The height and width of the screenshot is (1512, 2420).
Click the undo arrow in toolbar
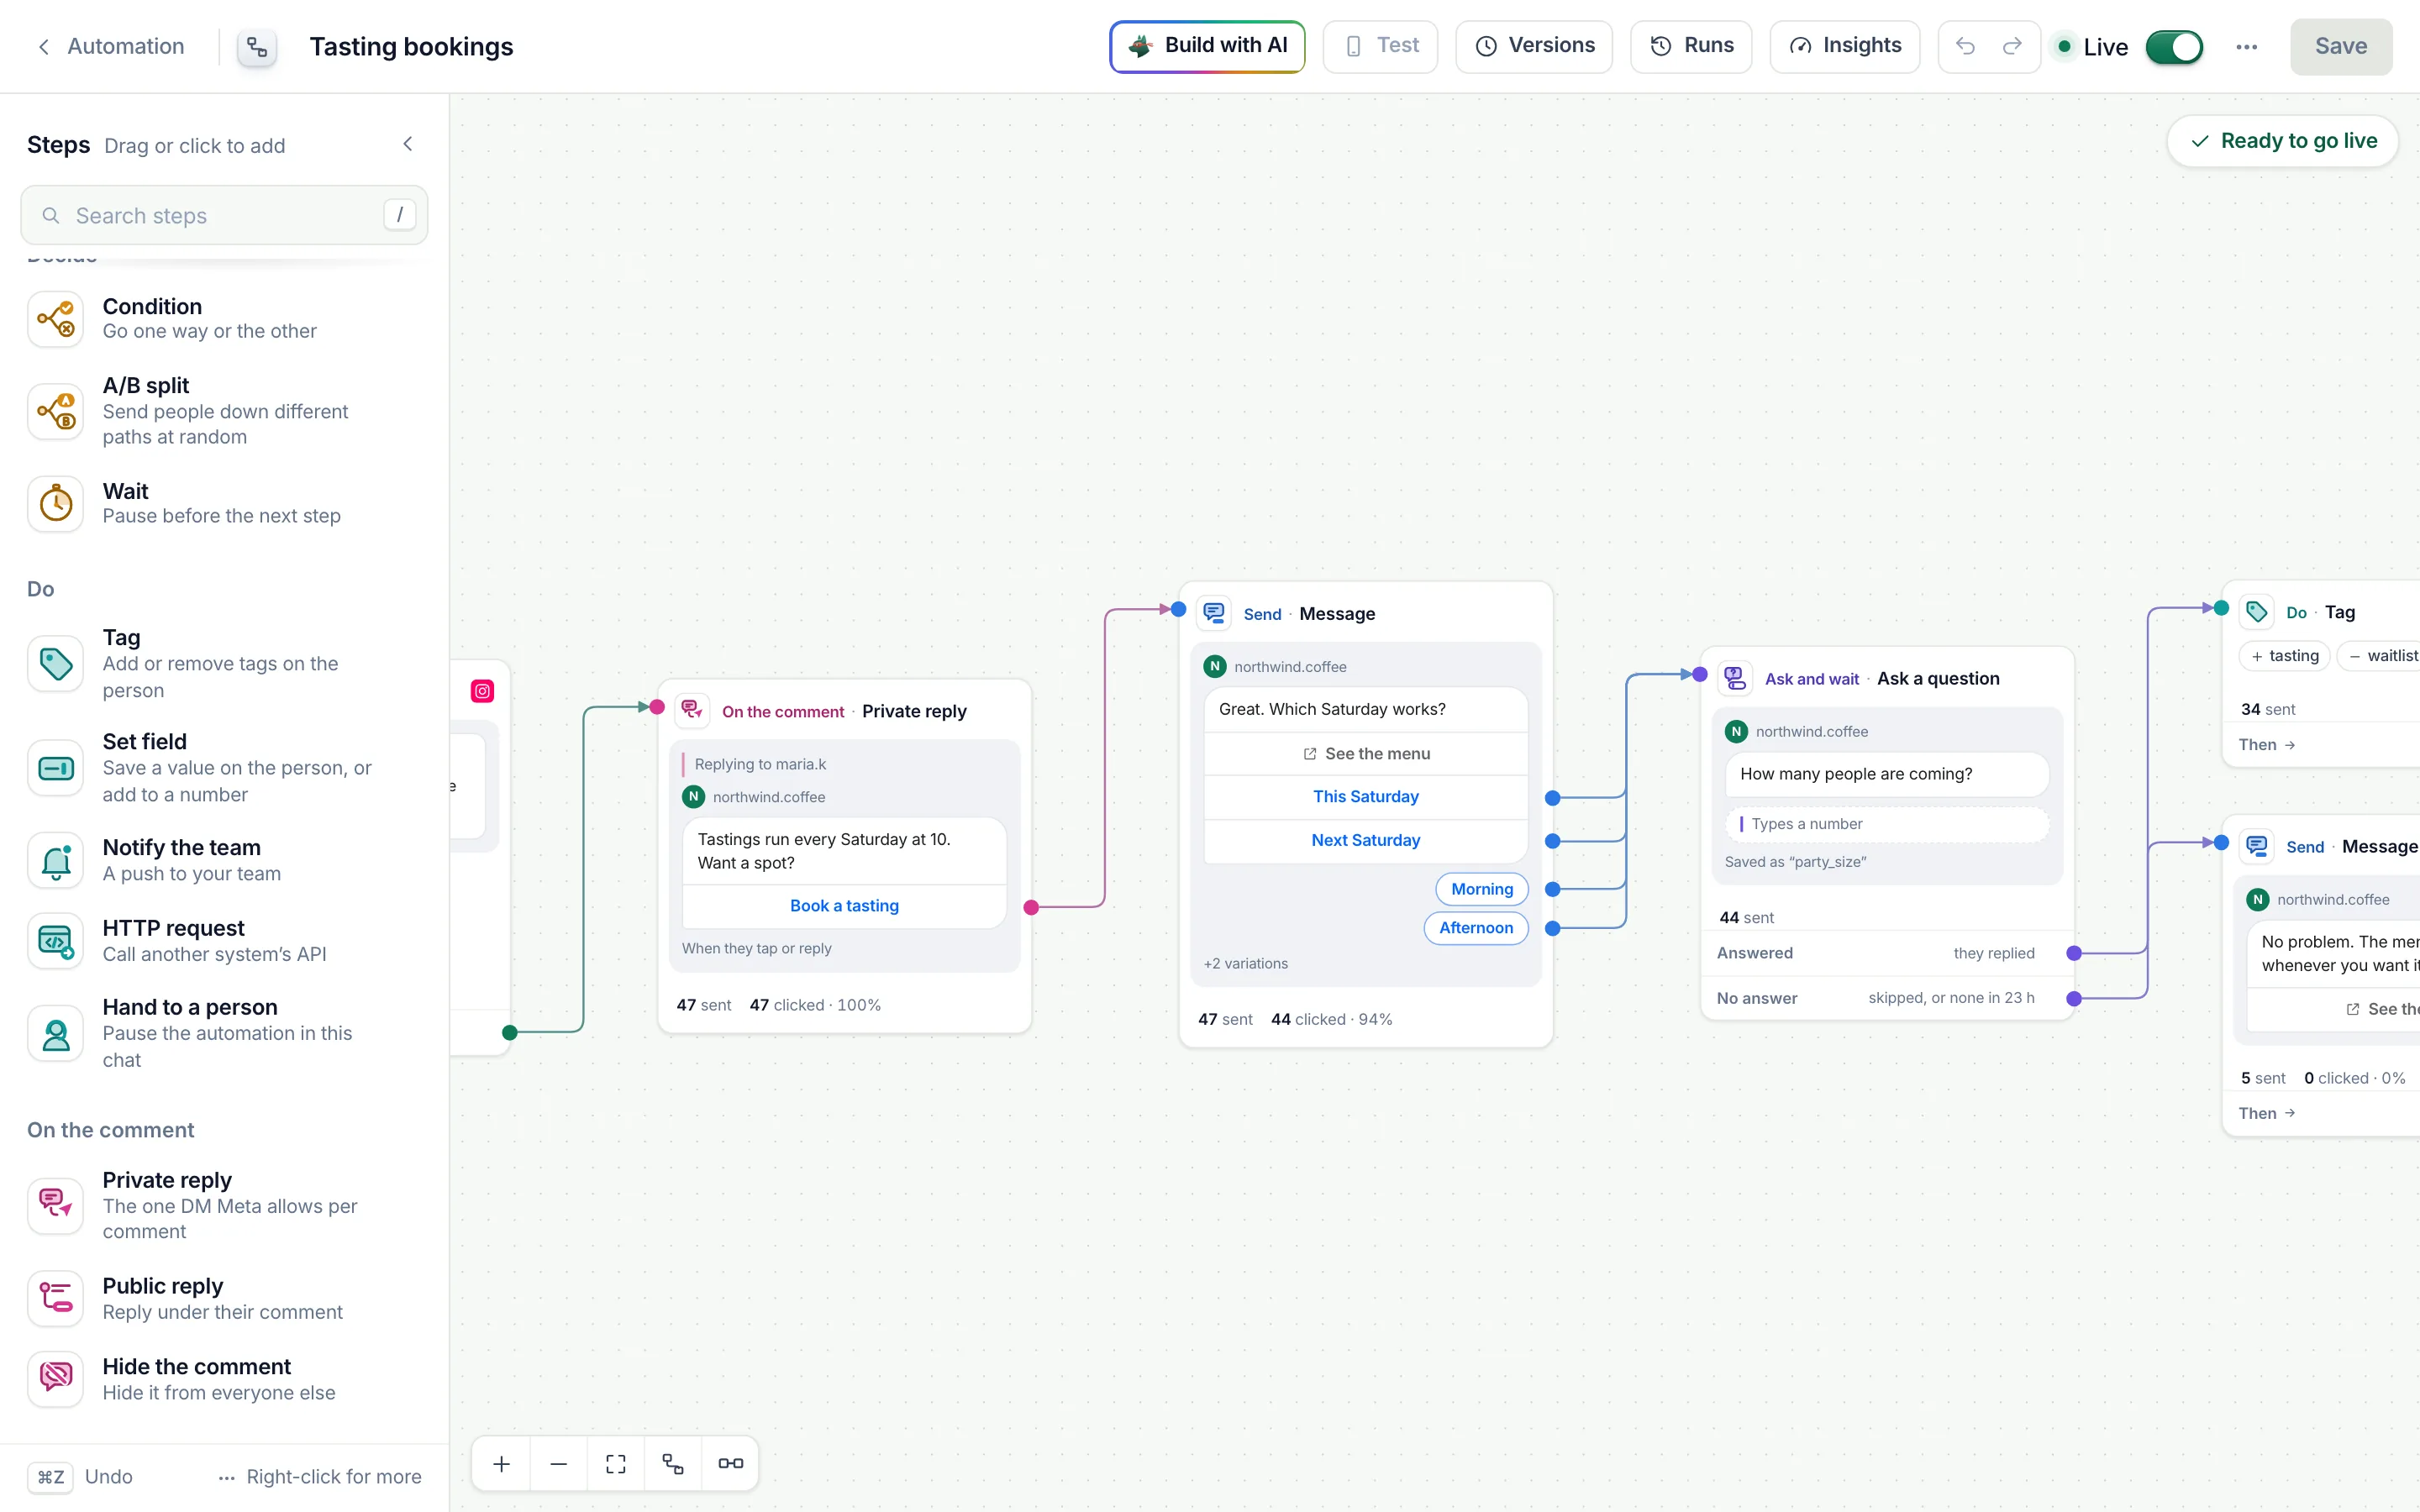click(1965, 46)
